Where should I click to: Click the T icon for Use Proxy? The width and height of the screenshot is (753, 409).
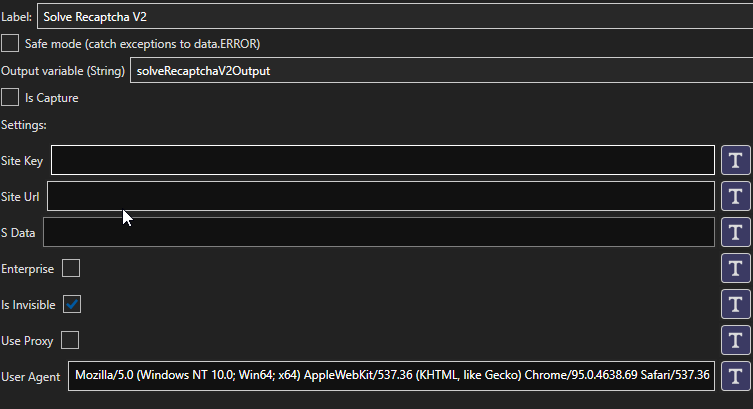[736, 340]
